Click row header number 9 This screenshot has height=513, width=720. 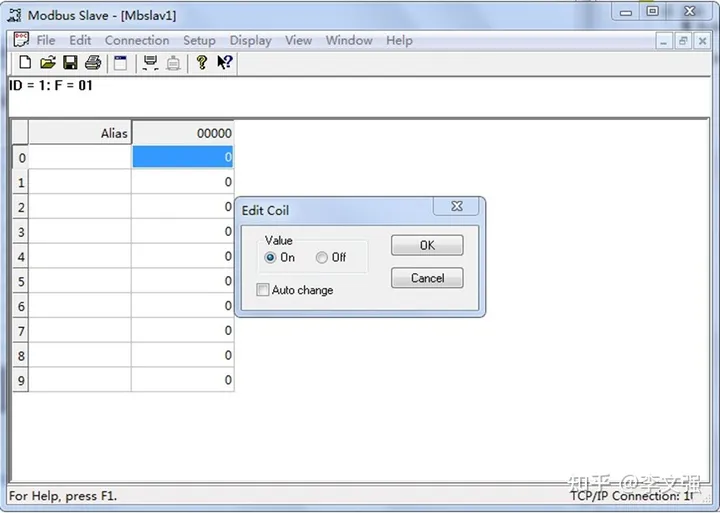[x=21, y=380]
